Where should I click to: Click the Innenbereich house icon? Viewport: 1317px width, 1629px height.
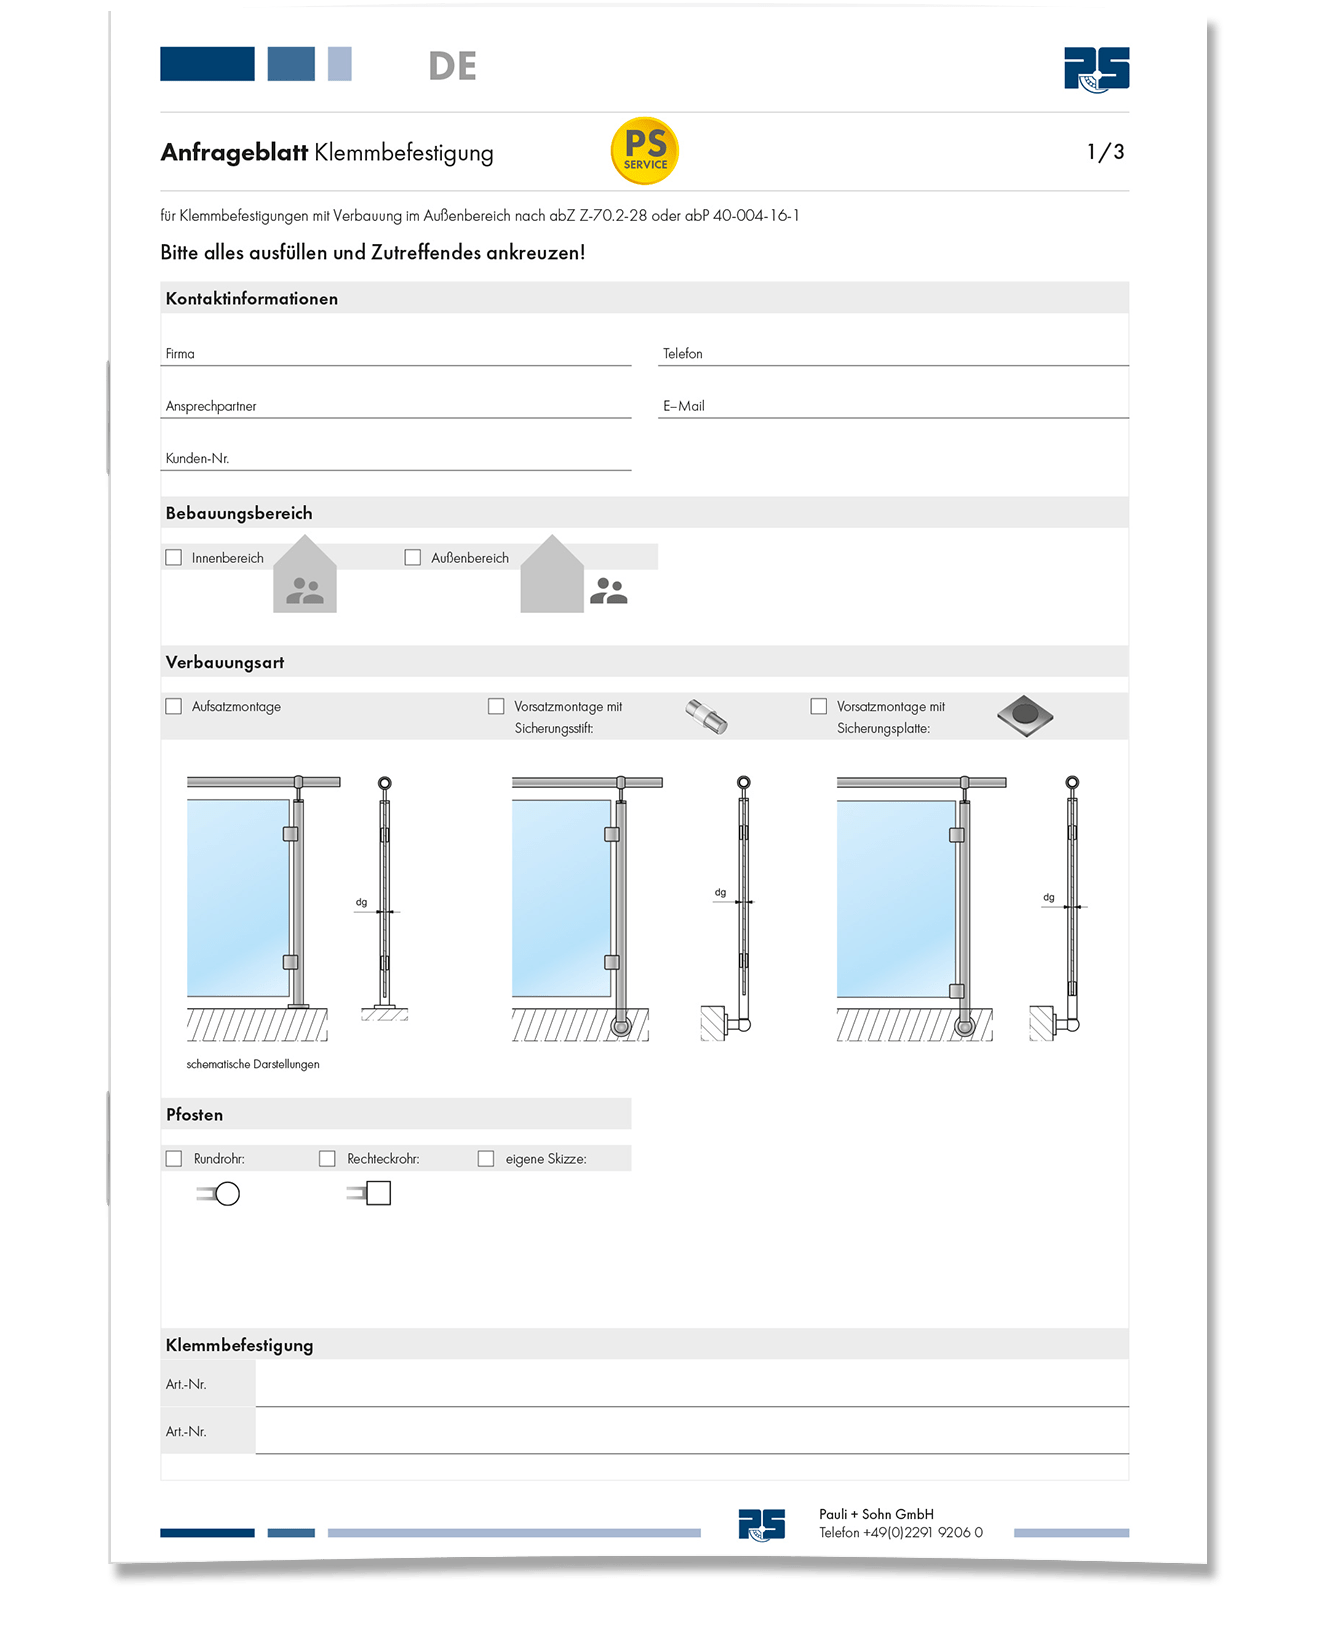point(305,575)
